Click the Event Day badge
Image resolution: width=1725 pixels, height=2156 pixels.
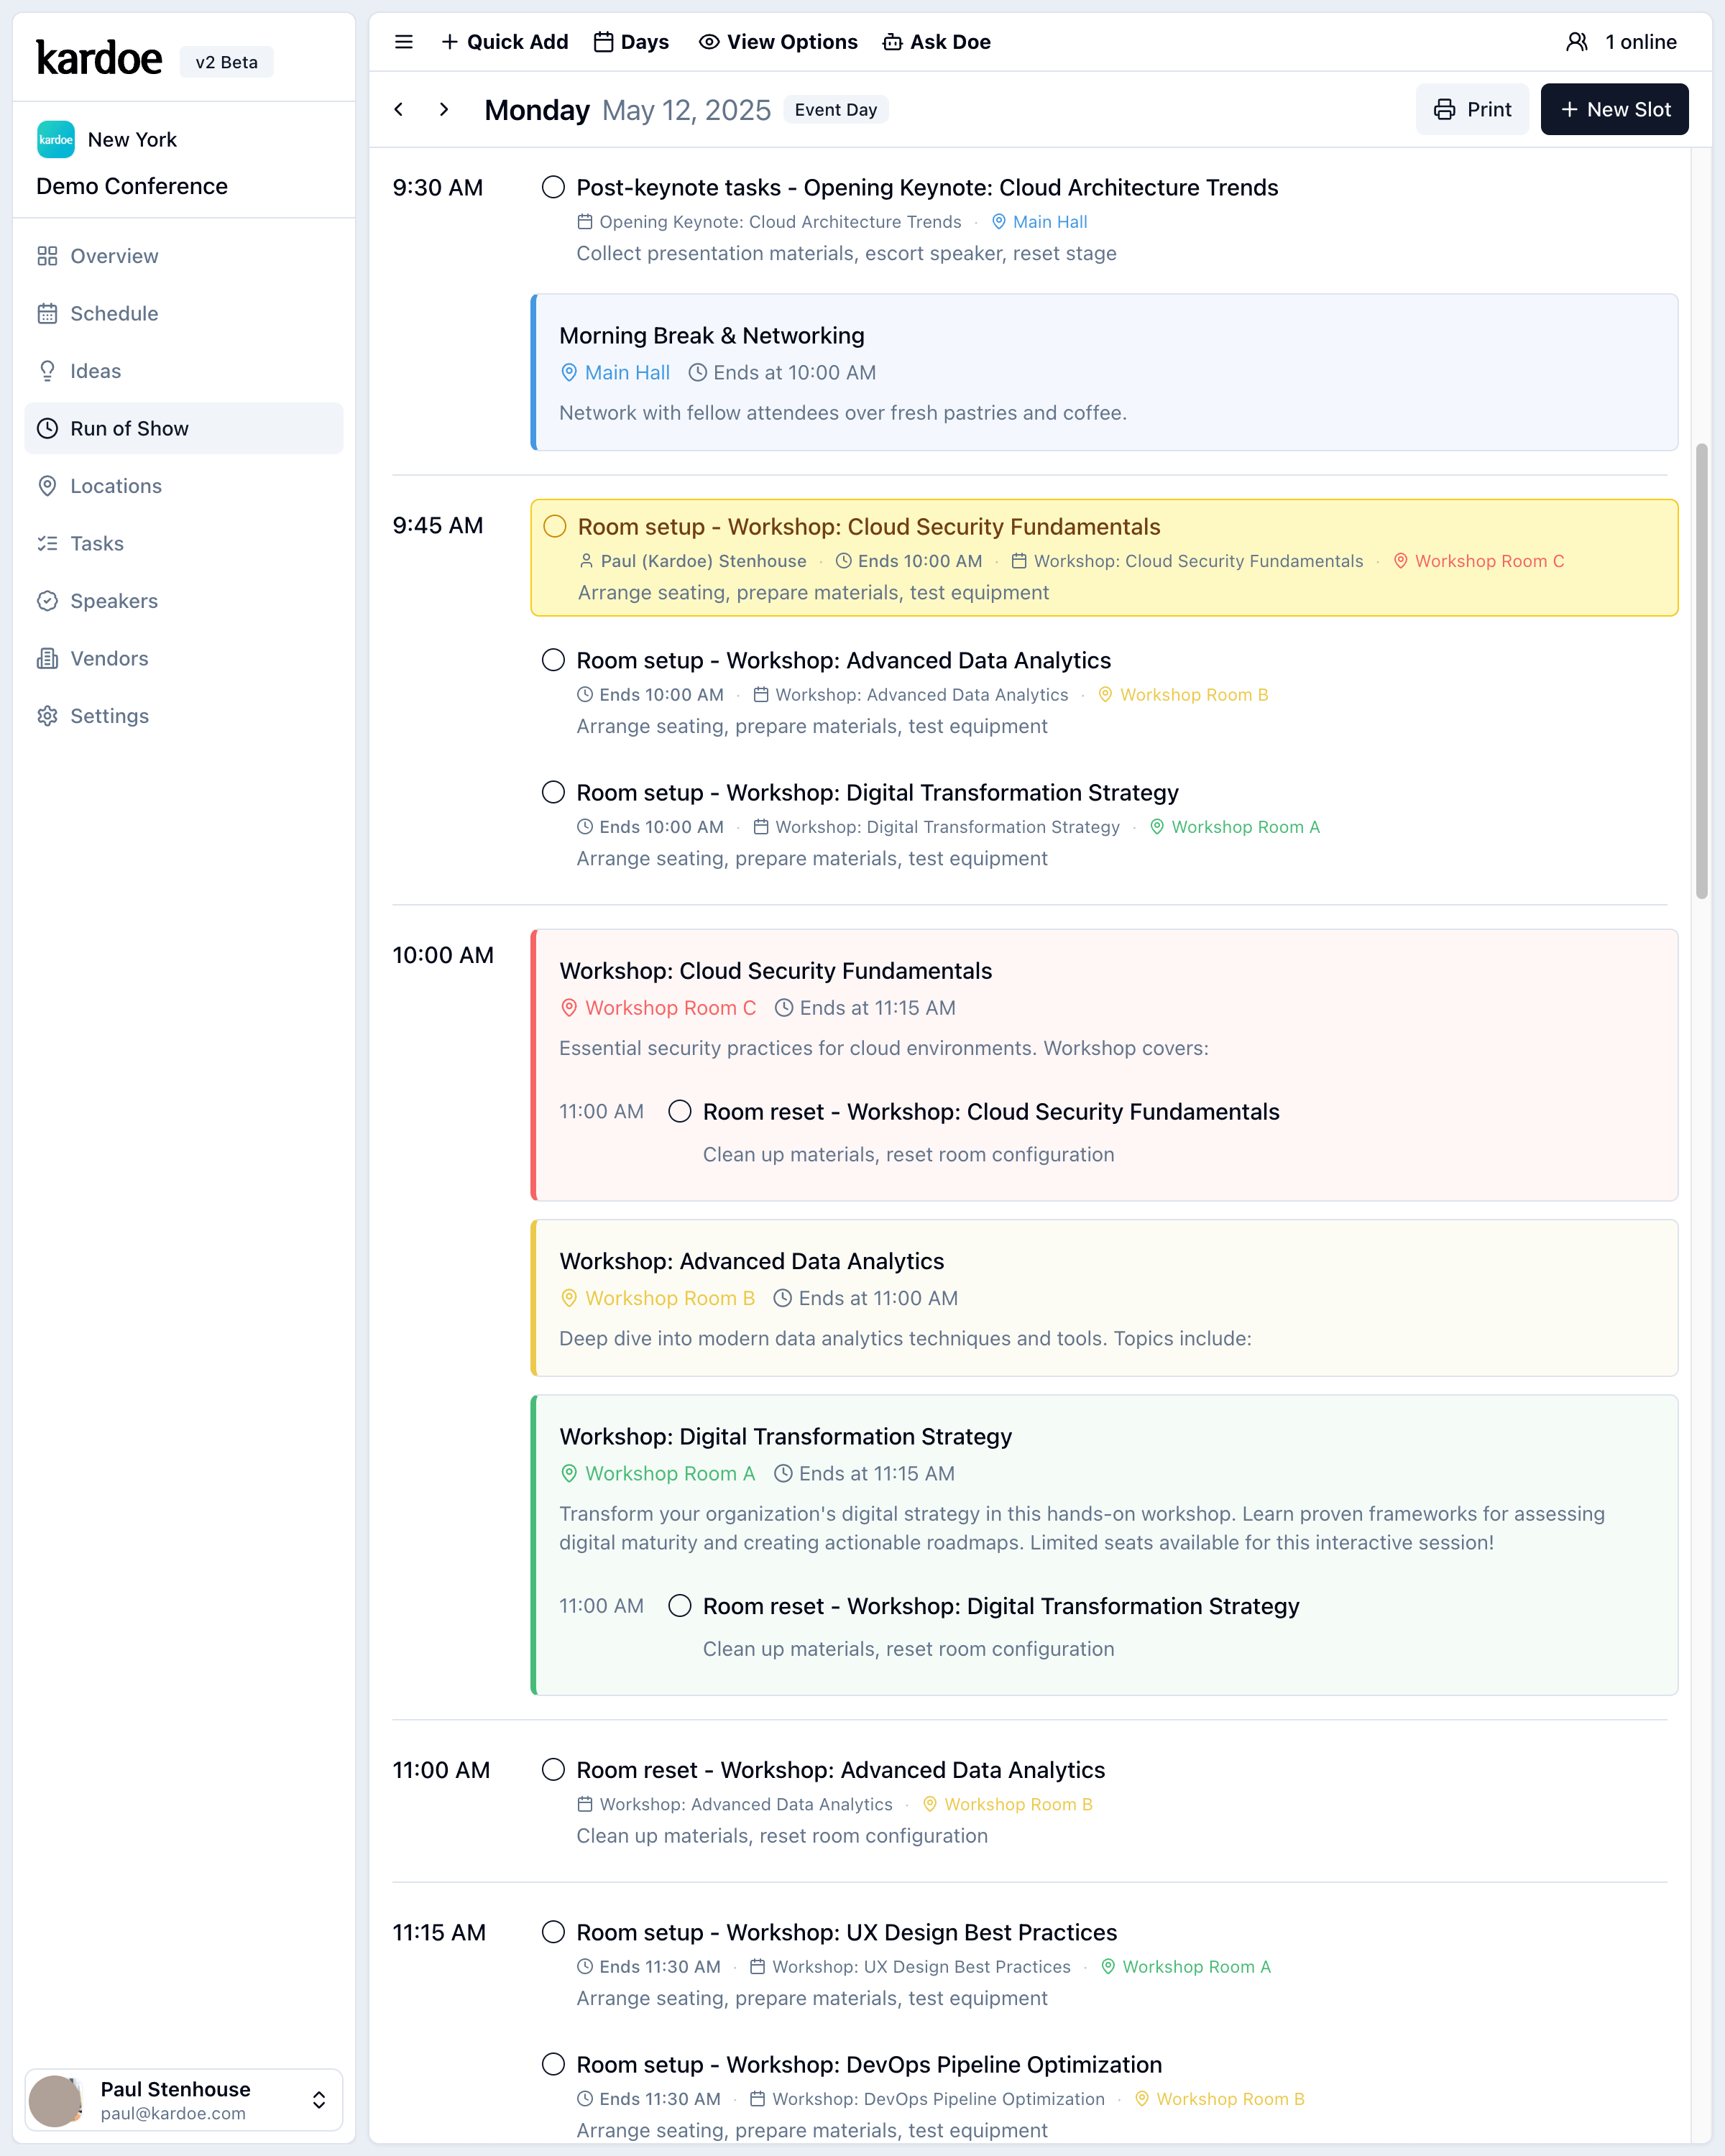click(x=836, y=109)
